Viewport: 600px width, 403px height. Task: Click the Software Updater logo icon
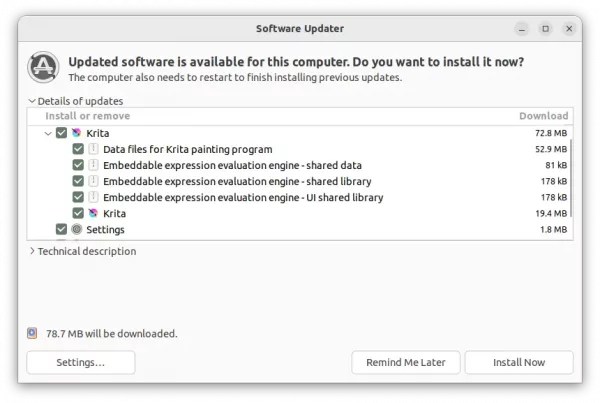43,67
